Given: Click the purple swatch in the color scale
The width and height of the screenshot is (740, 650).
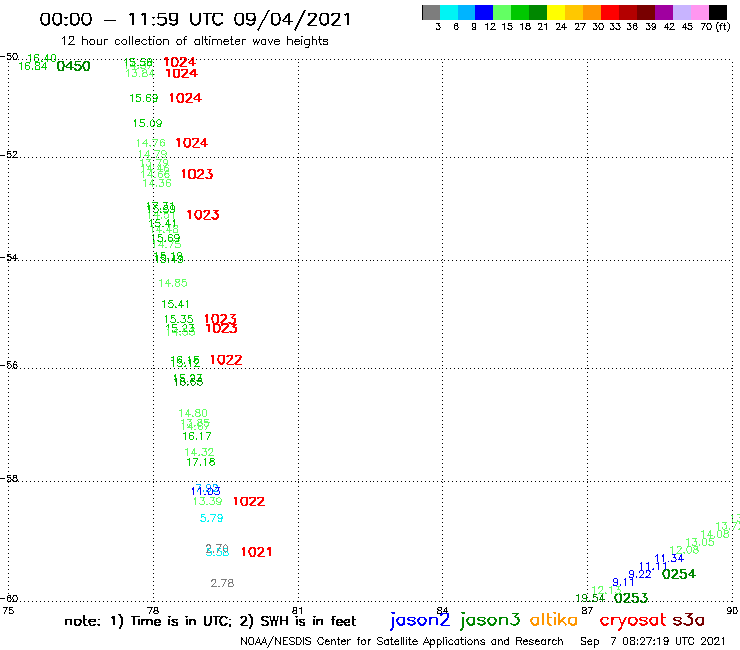Looking at the screenshot, I should coord(664,12).
